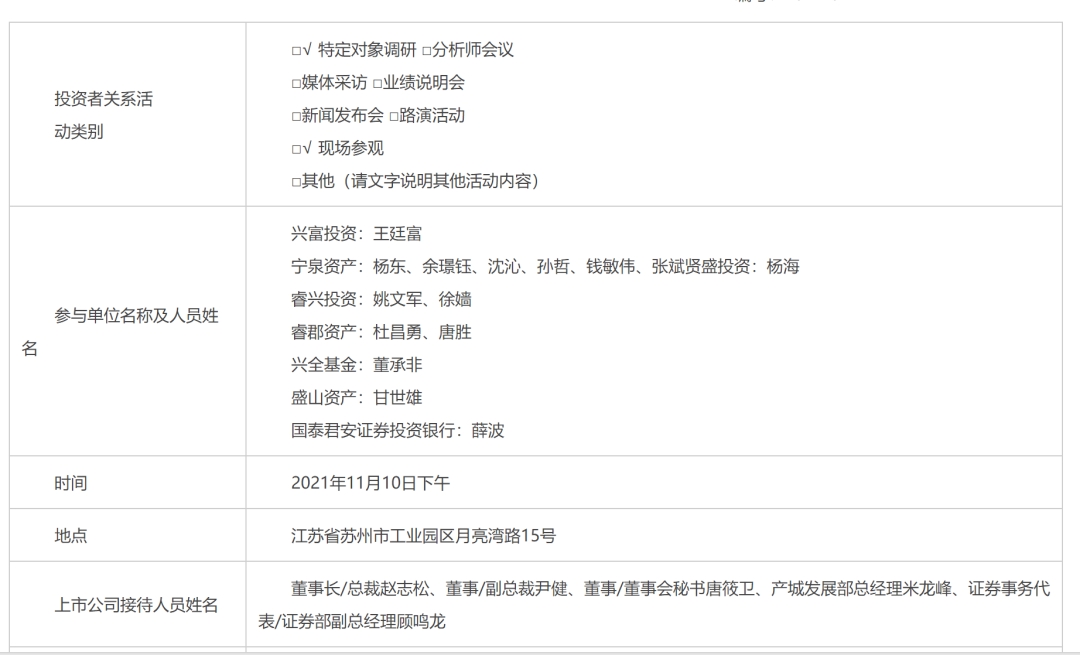The image size is (1080, 655).
Task: Select the line 兴全基金：董承非
Action: 356,365
